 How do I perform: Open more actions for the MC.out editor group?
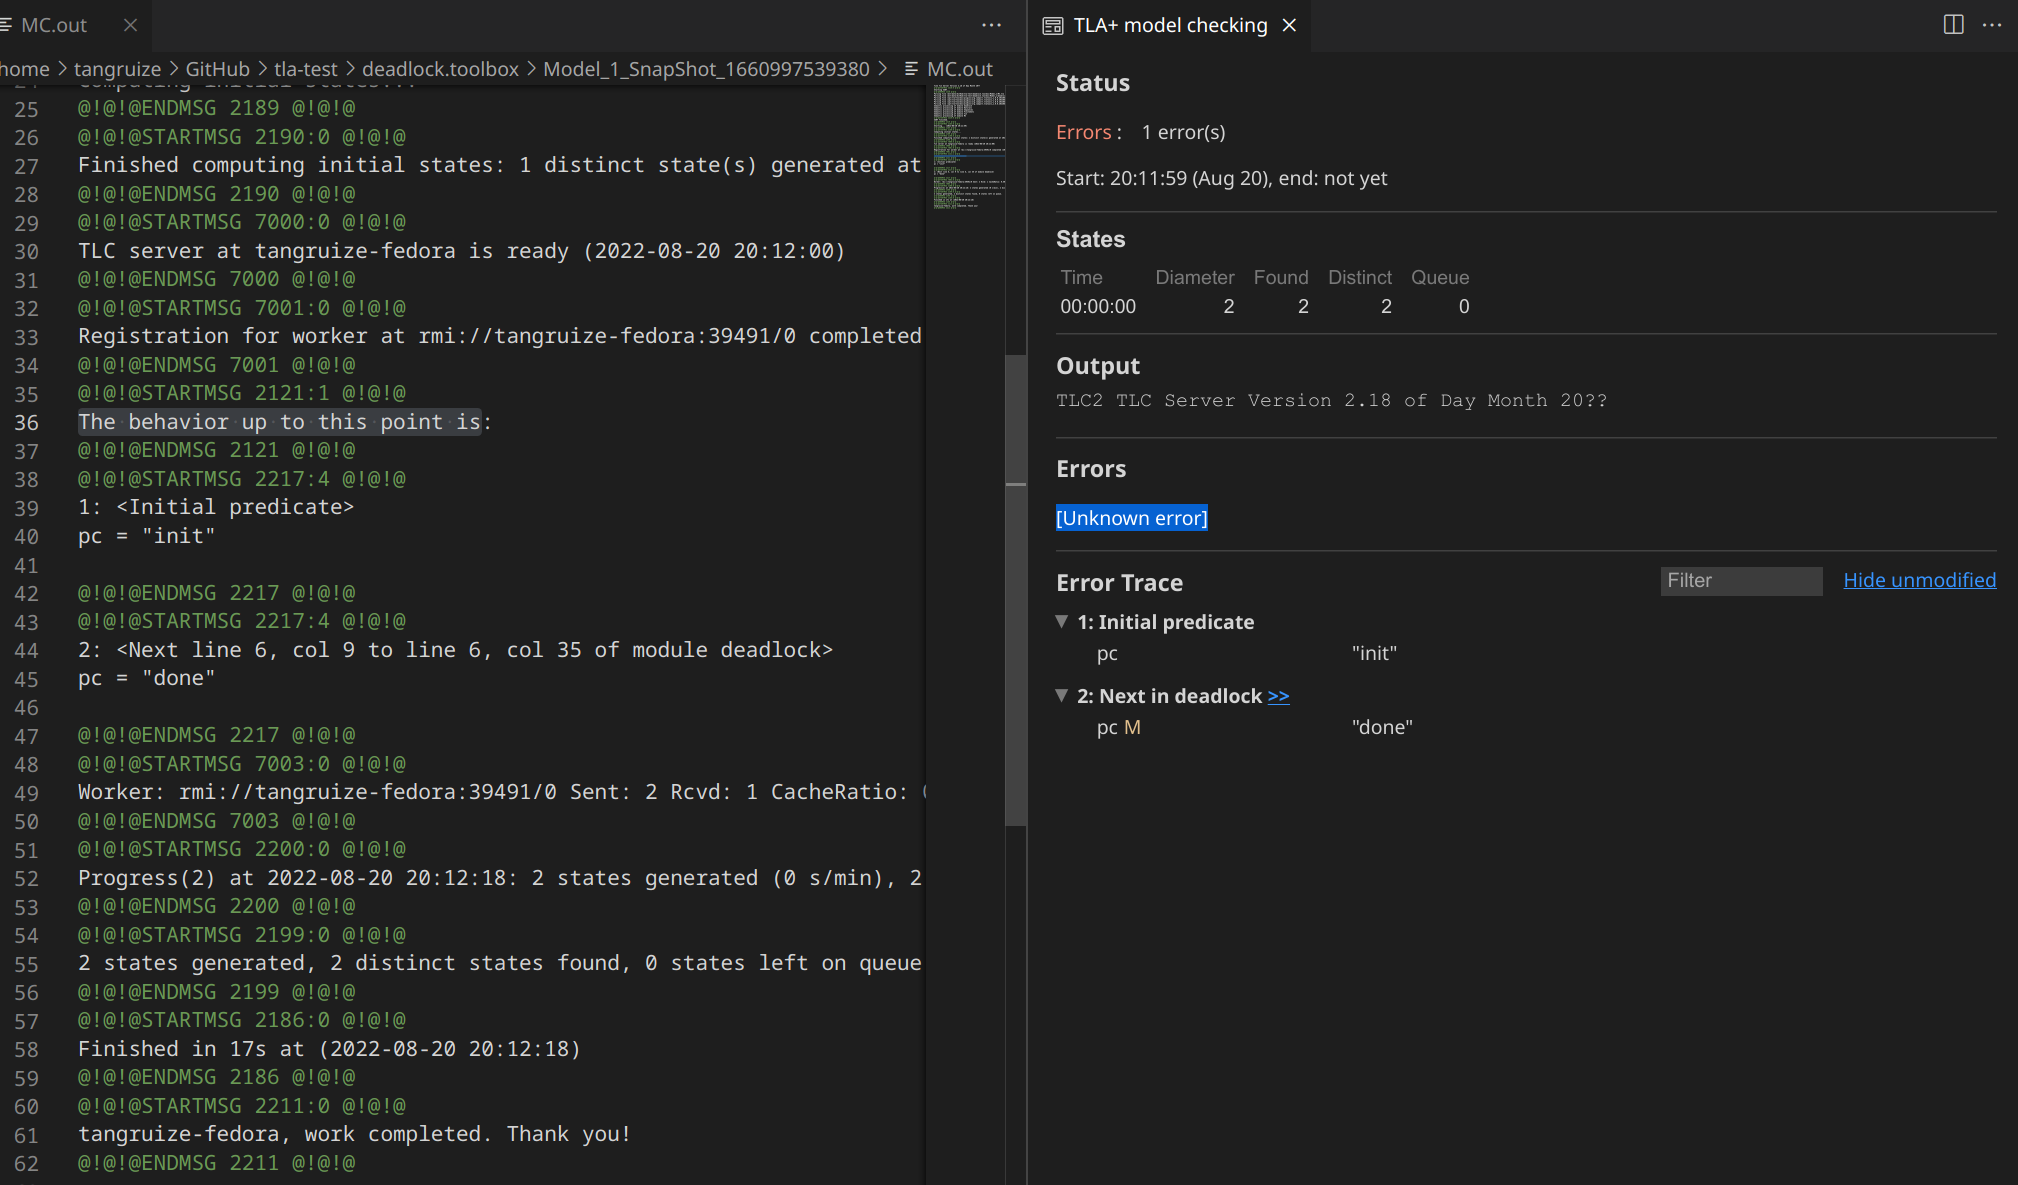click(x=991, y=25)
